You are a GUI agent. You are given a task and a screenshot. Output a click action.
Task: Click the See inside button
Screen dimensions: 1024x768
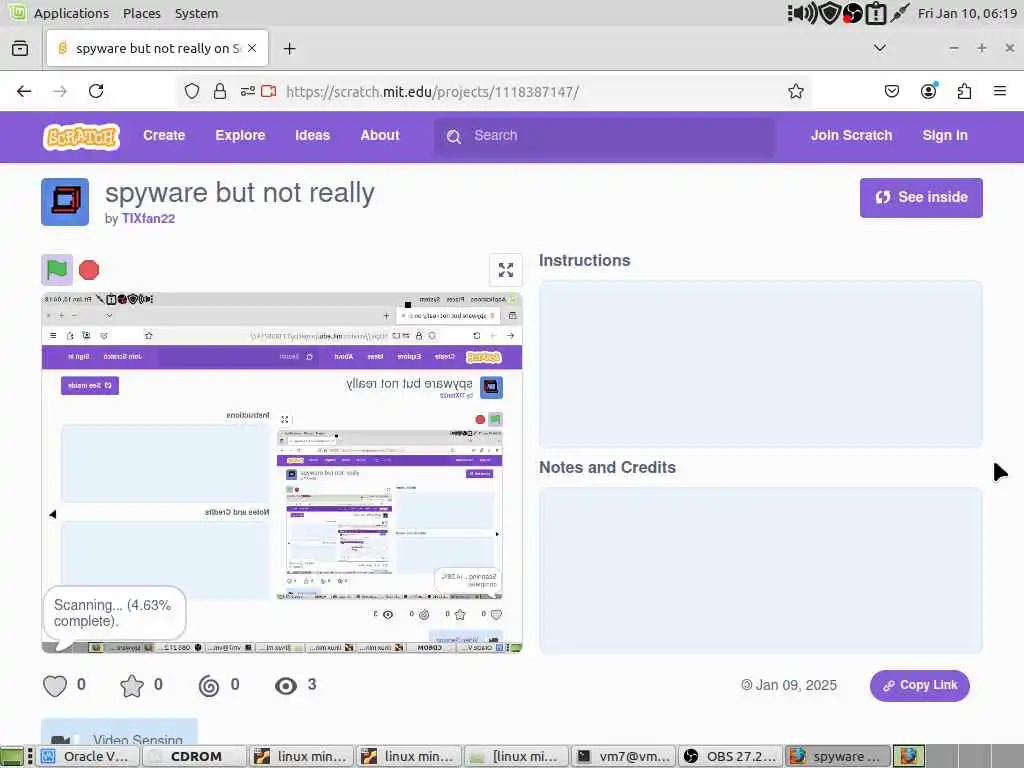pos(921,198)
